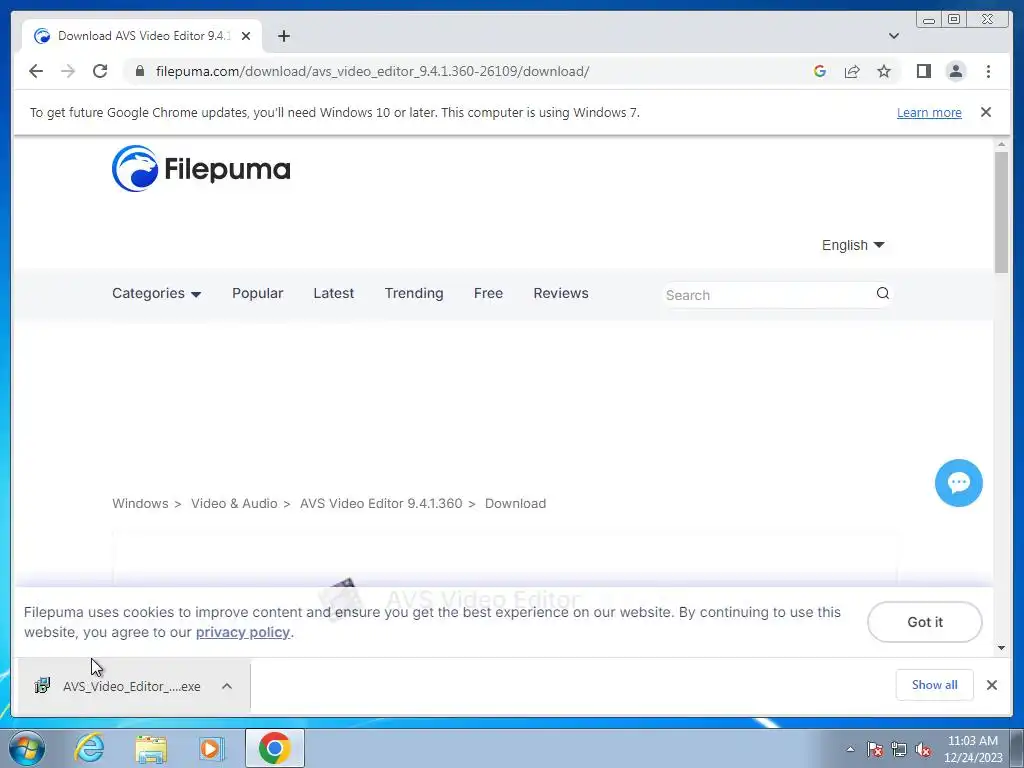Screen dimensions: 1024x768
Task: Click the network tray icon
Action: click(899, 749)
